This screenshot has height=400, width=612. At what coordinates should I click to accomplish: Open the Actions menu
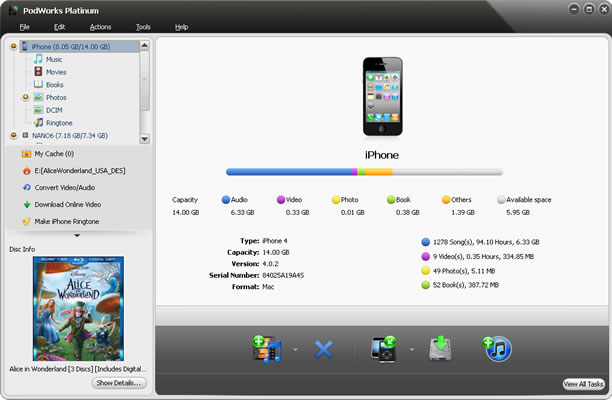coord(100,27)
